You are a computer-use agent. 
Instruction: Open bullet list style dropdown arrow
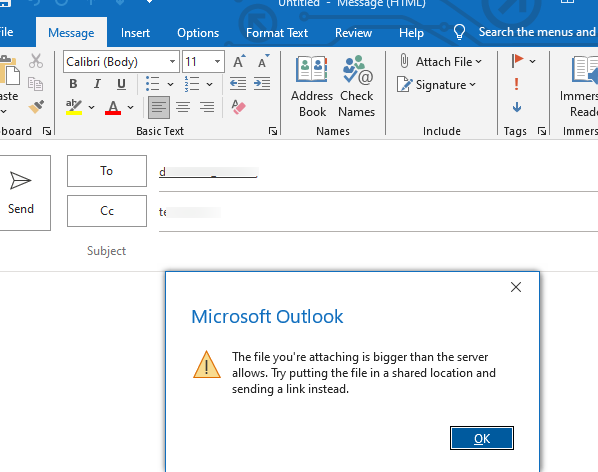170,84
